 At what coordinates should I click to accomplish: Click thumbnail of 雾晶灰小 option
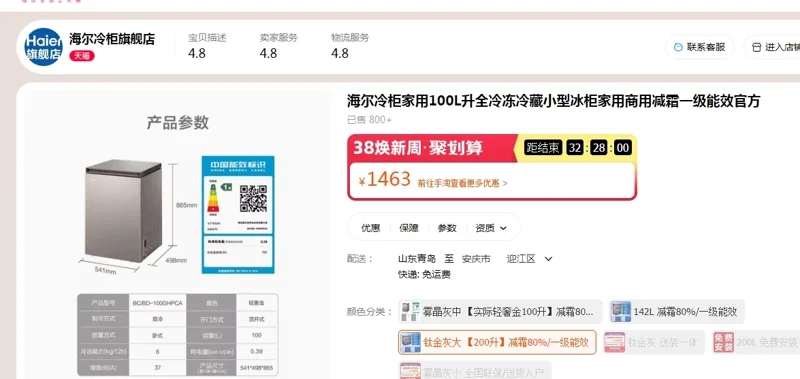click(x=411, y=372)
